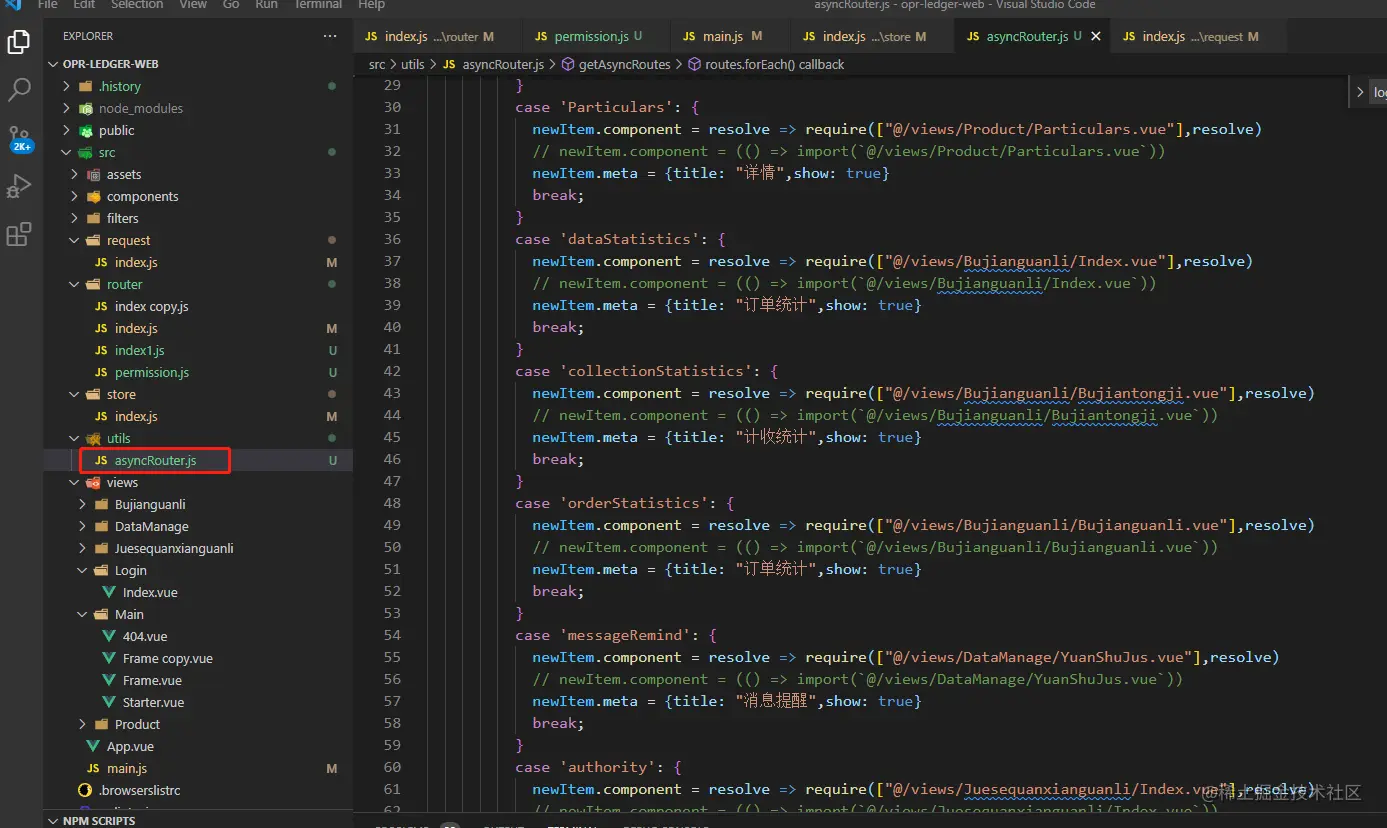Open the Edit menu

pyautogui.click(x=84, y=4)
